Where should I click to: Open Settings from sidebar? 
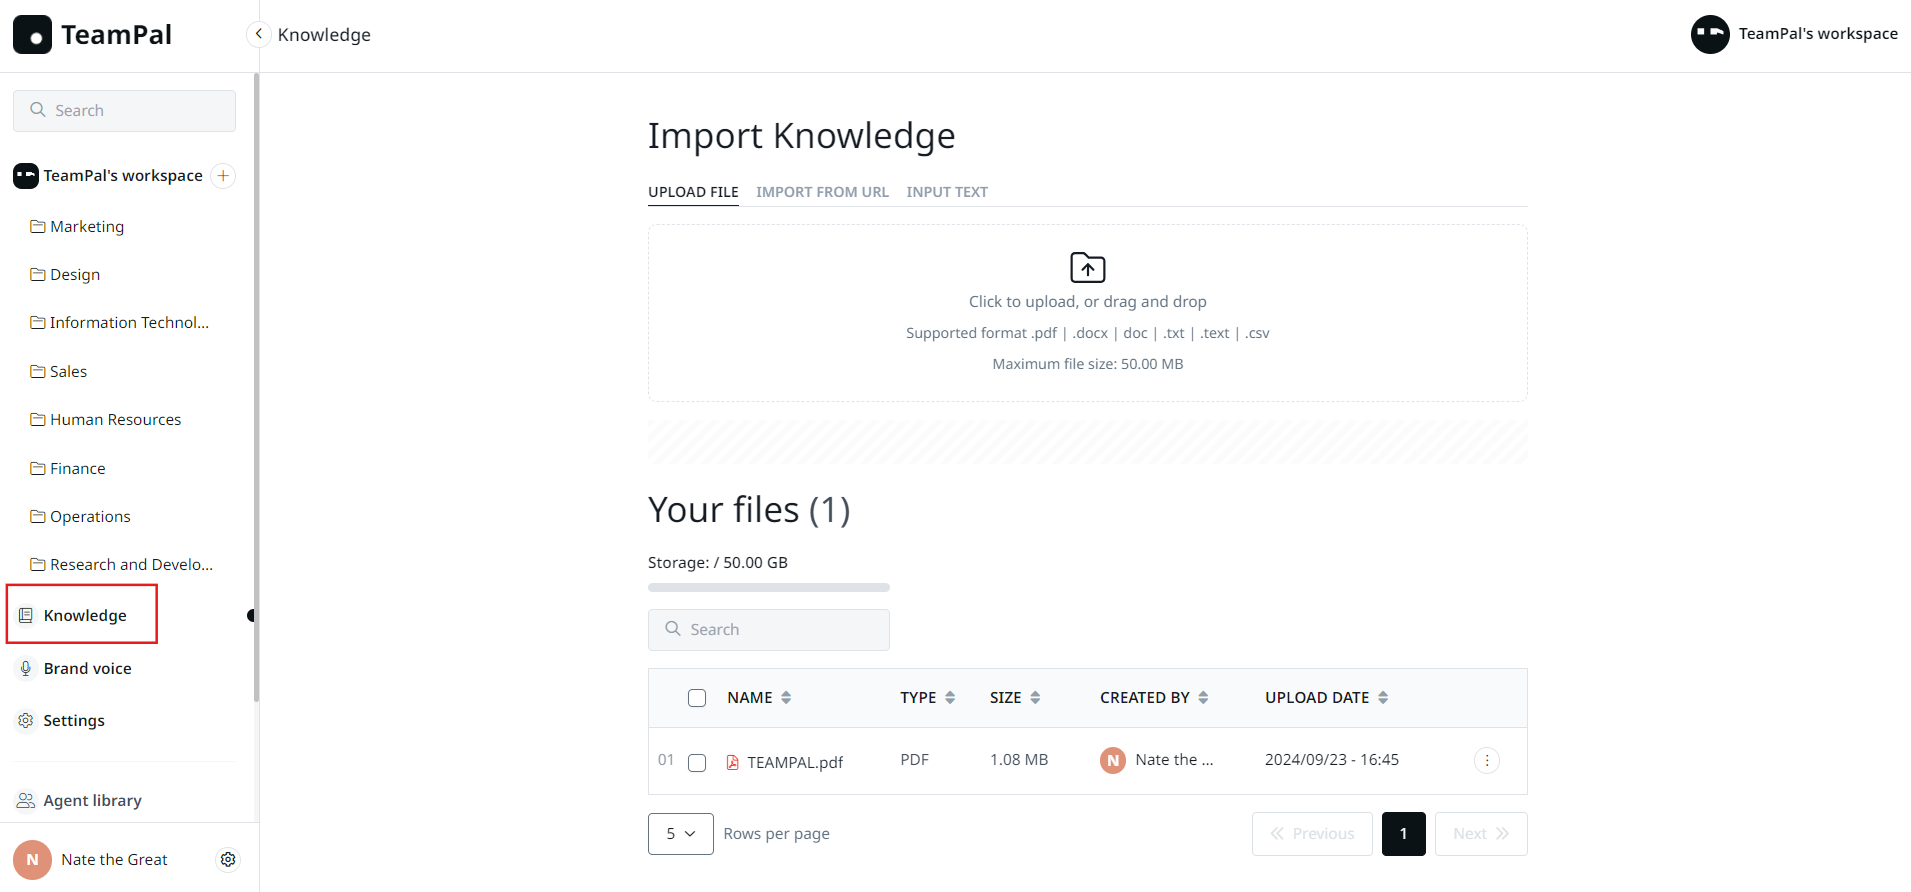point(74,721)
